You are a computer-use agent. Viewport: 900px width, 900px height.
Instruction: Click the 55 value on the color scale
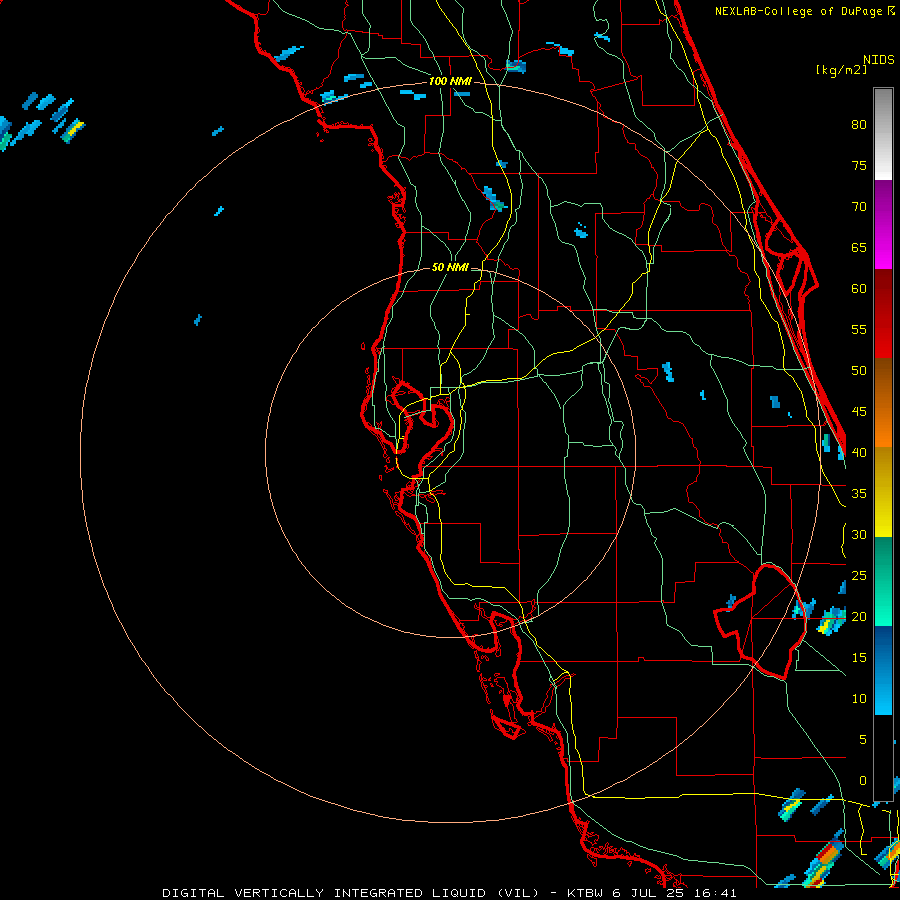(x=859, y=329)
